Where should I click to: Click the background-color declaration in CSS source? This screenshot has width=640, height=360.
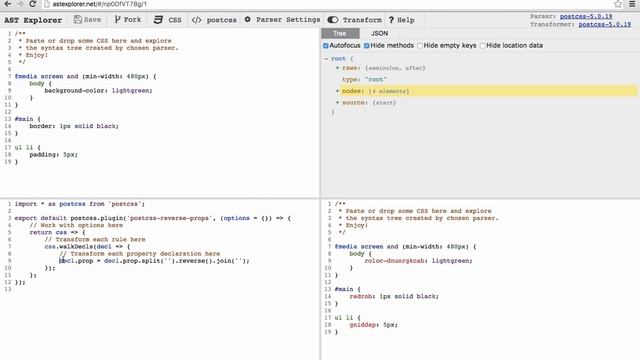coord(98,91)
